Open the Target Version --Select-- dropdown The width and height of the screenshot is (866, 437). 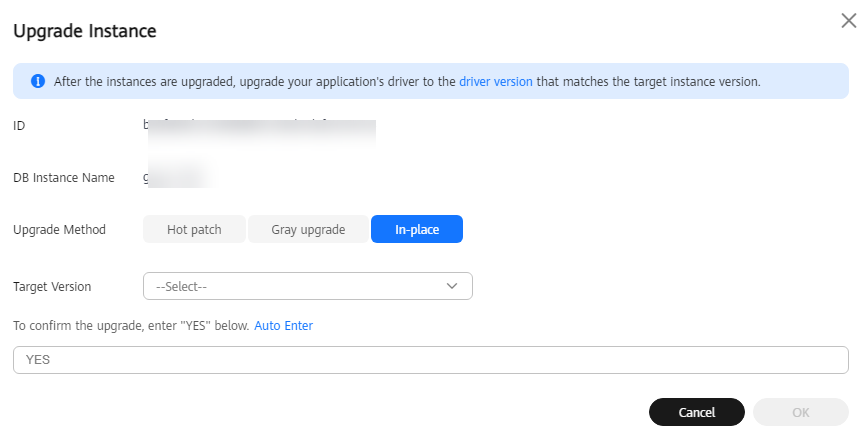308,286
